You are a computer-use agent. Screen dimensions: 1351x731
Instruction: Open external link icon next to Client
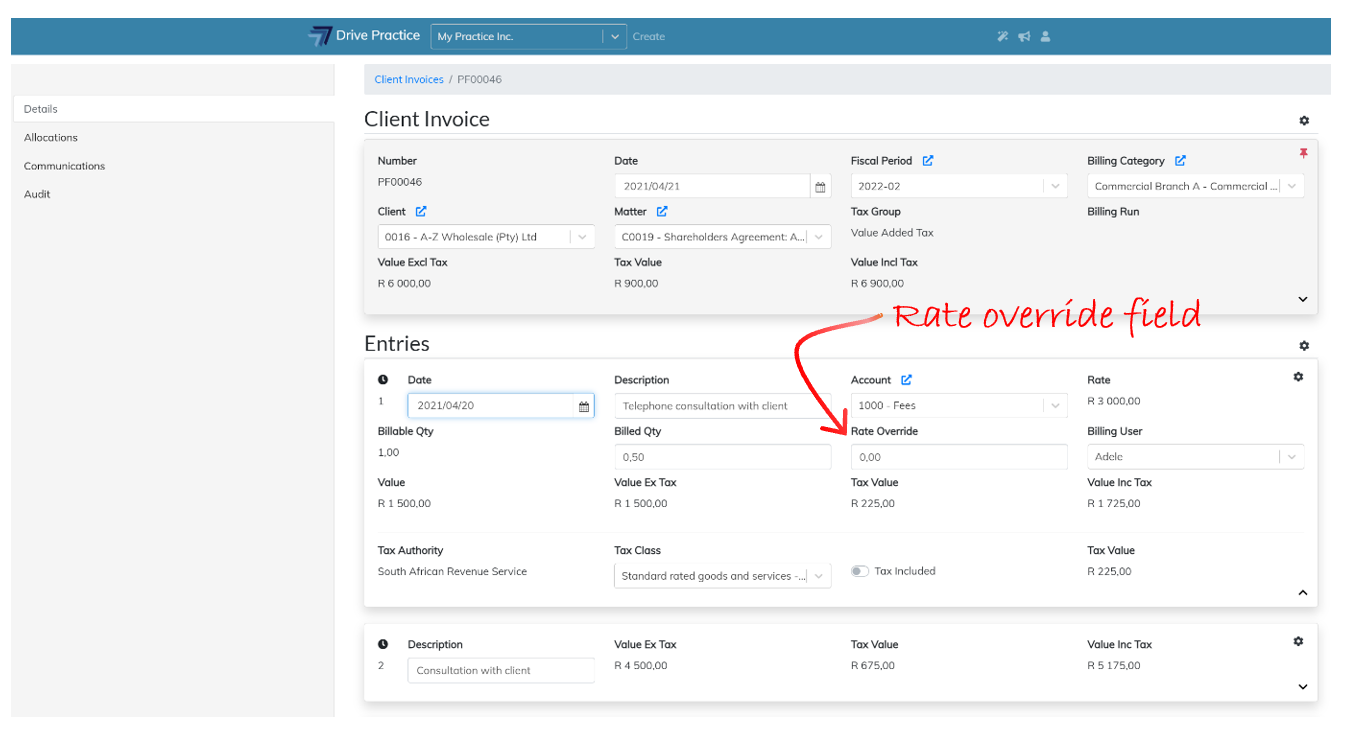coord(421,212)
